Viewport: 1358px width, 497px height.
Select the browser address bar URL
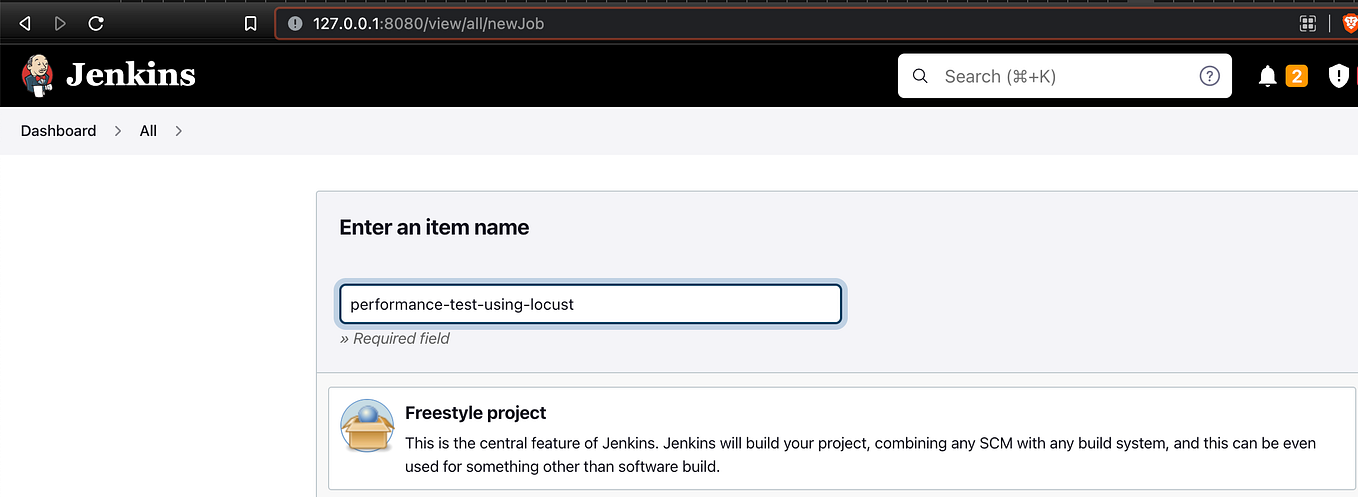coord(429,23)
